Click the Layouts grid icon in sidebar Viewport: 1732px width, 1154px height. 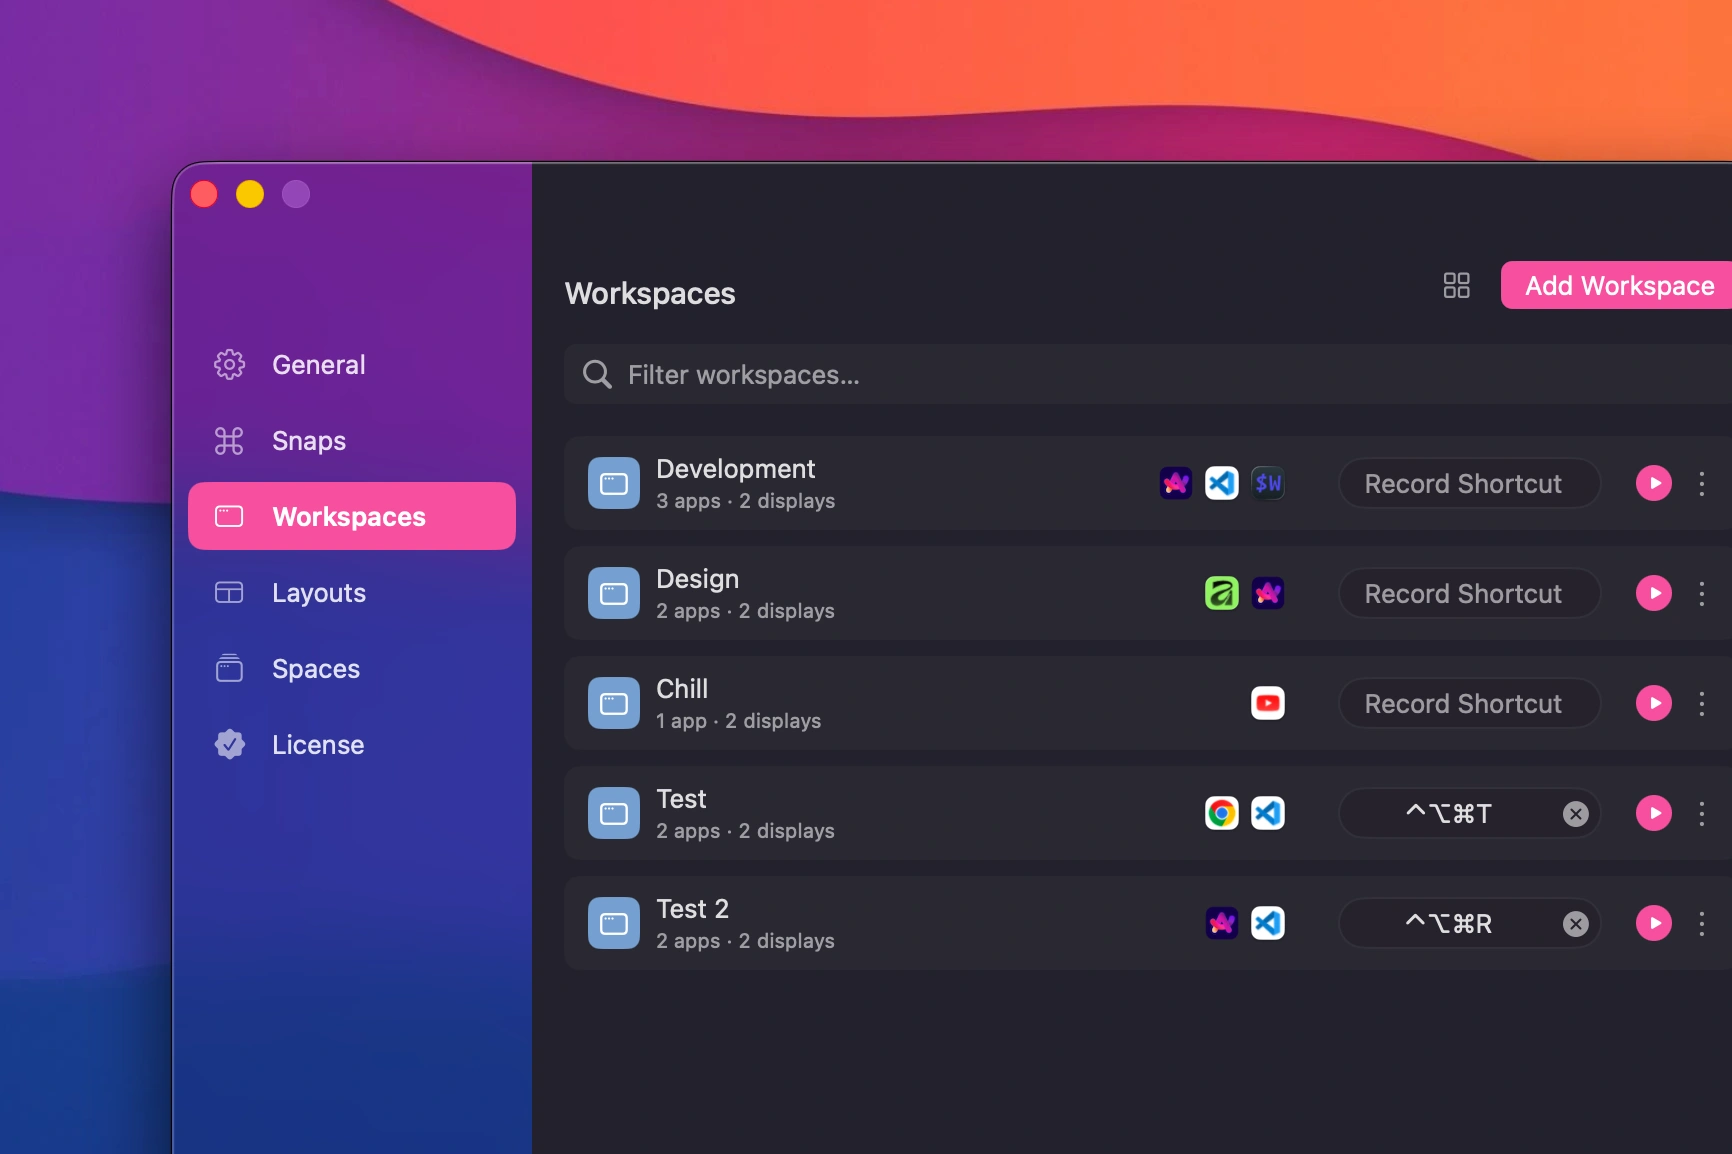point(229,593)
